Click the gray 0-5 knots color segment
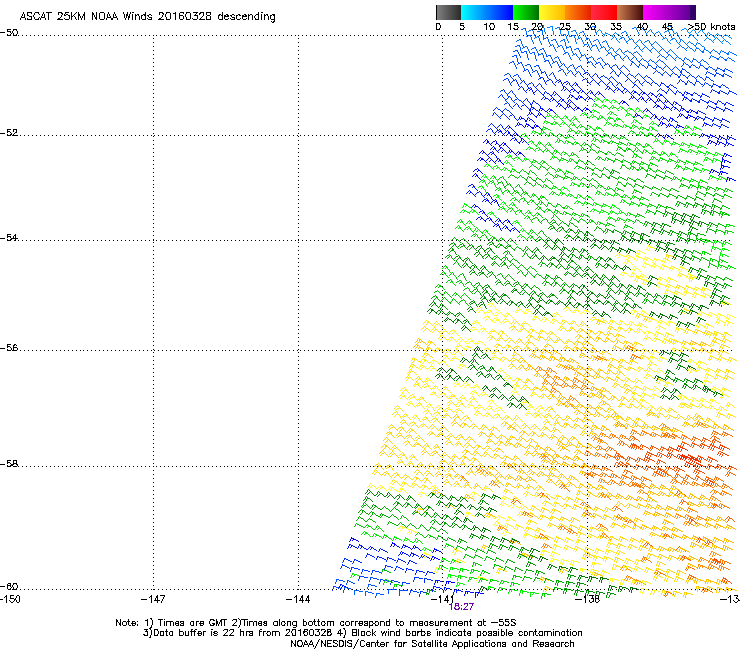740x650 pixels. pyautogui.click(x=448, y=12)
